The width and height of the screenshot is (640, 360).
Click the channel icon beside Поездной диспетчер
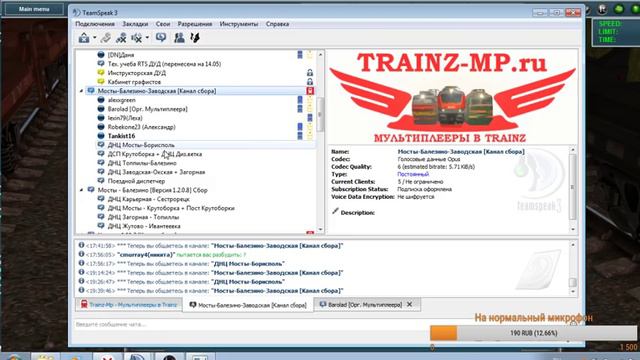(101, 181)
